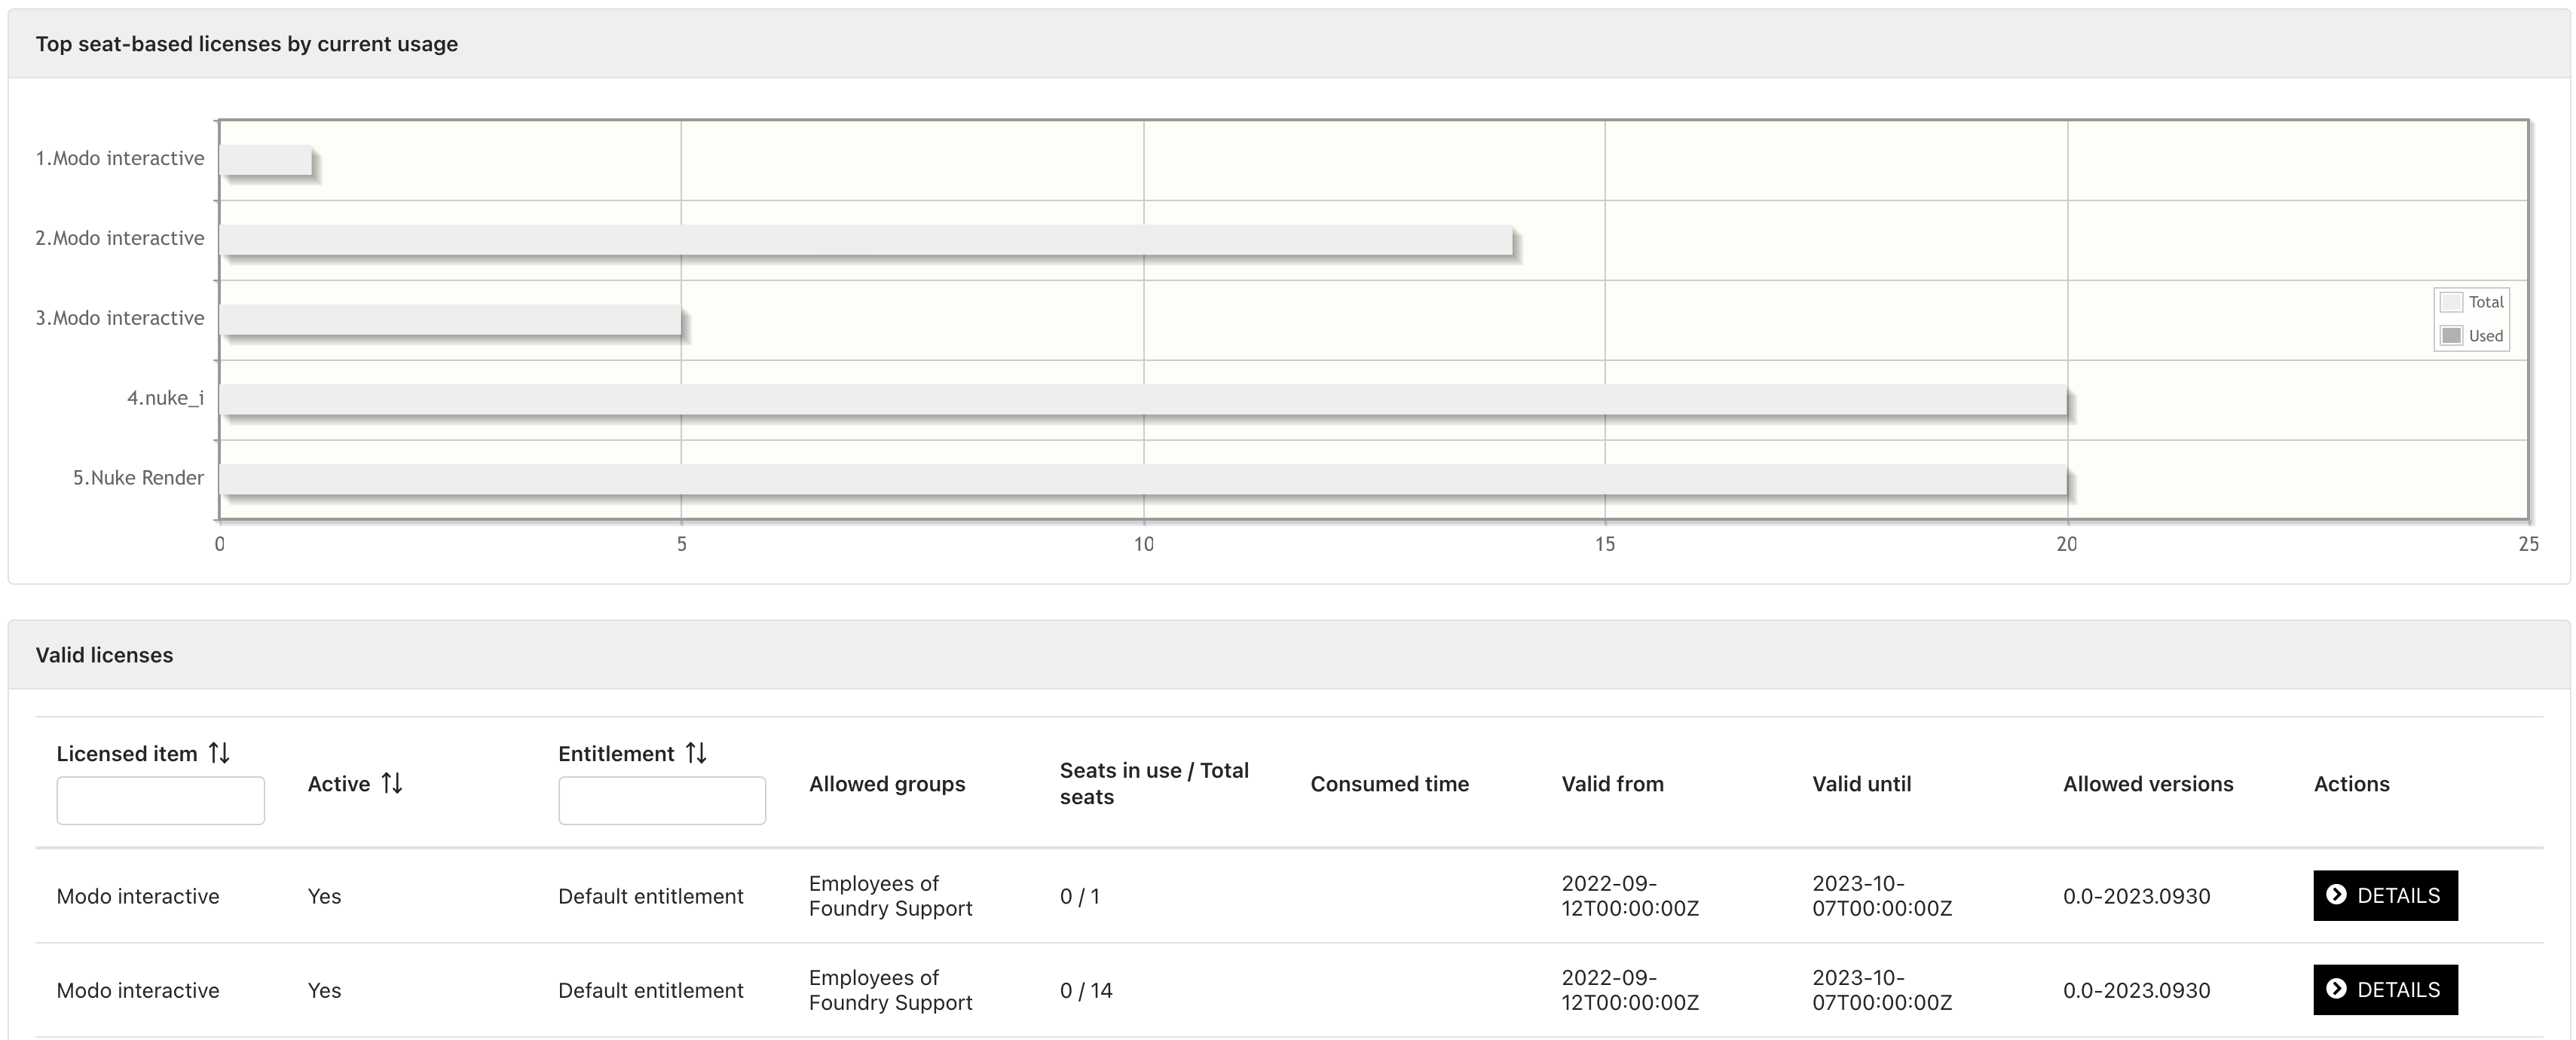The width and height of the screenshot is (2576, 1040).
Task: Click the 'Valid until' column header
Action: pos(1862,784)
